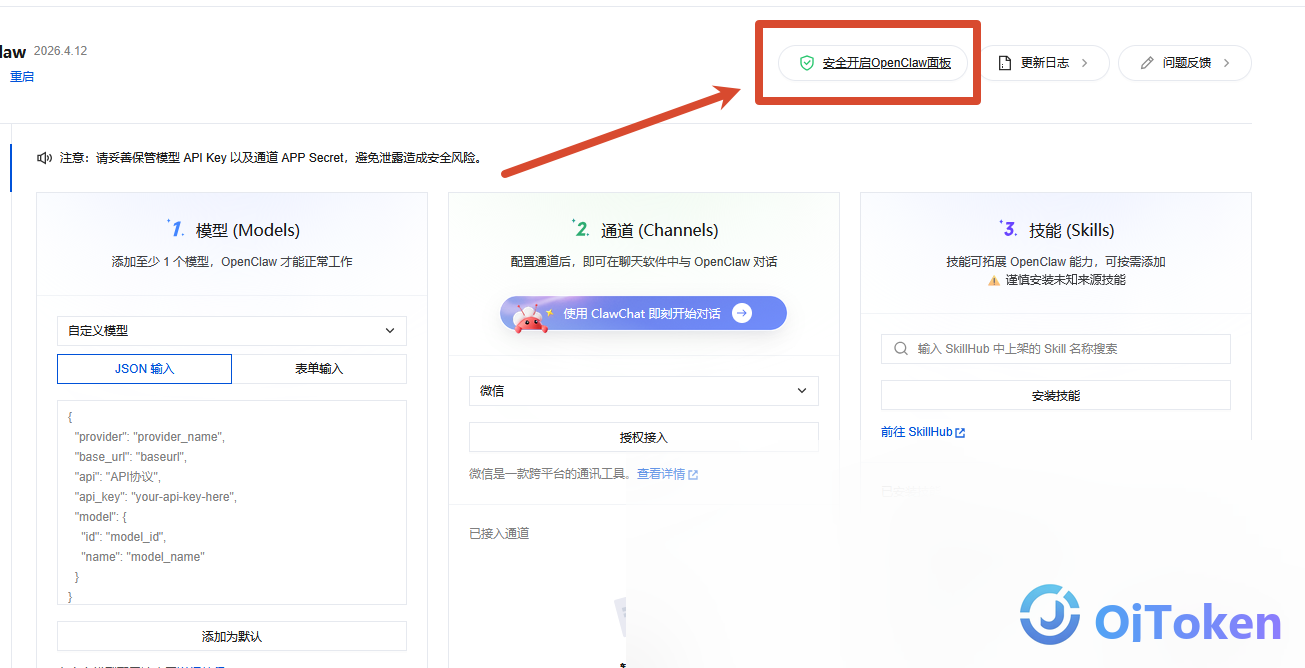Click the speaker icon before the 注意 notice

pos(44,158)
